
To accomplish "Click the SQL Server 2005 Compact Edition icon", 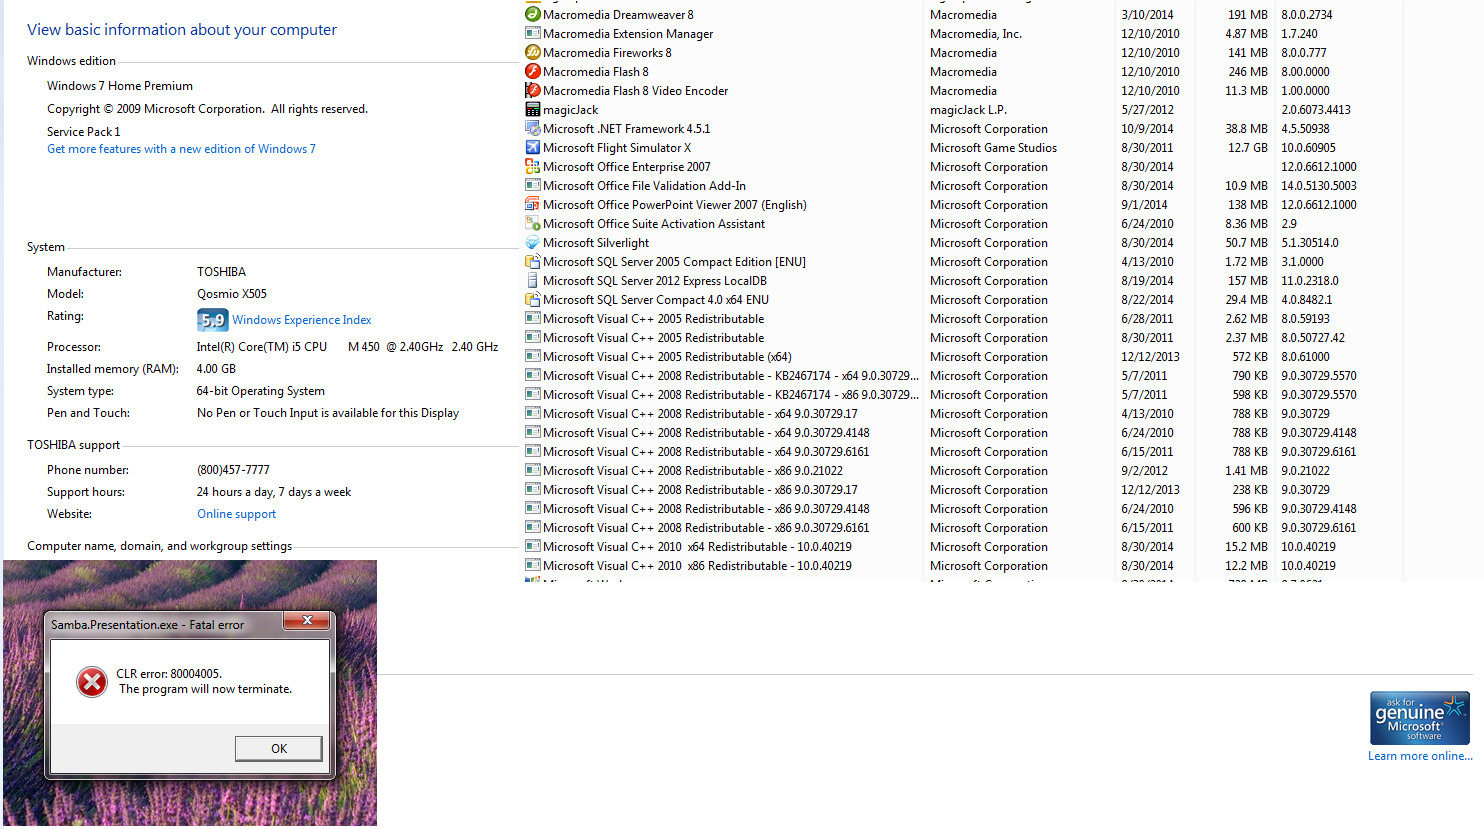I will click(533, 261).
